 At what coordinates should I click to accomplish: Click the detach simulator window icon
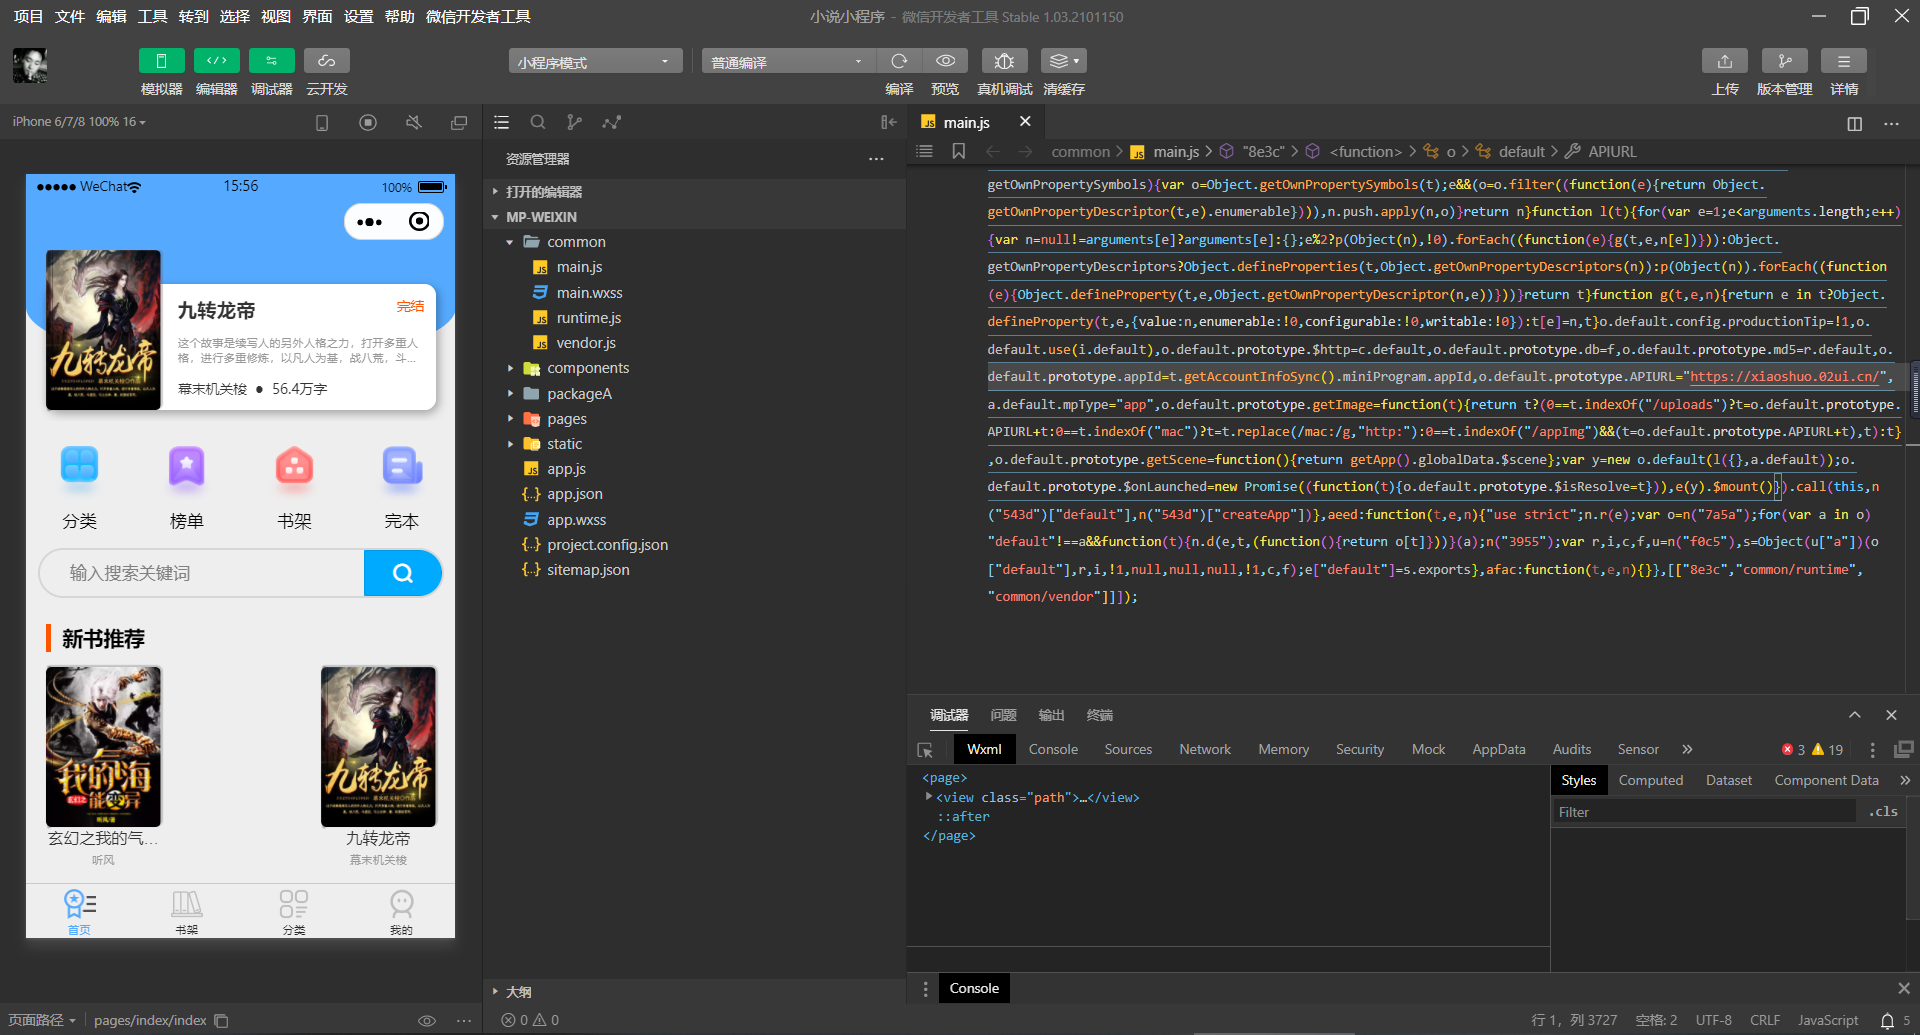pos(459,123)
